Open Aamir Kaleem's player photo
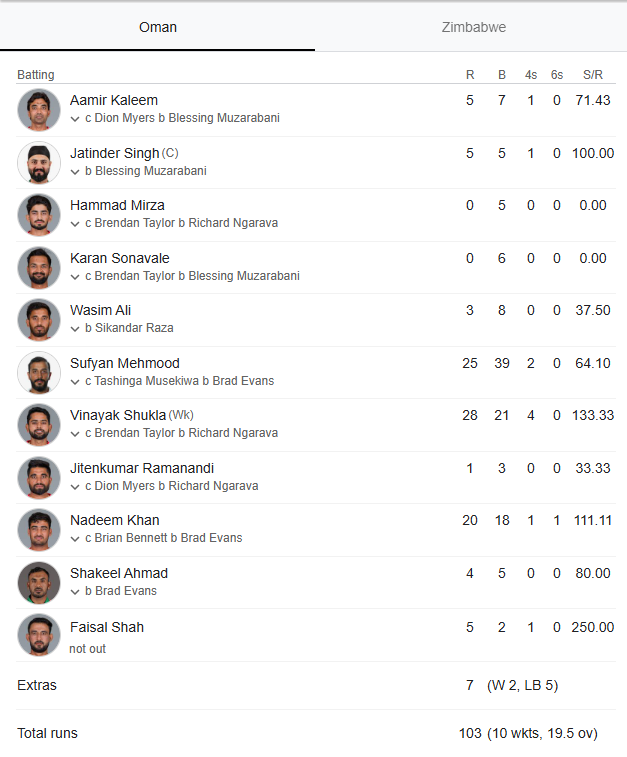 (x=39, y=109)
